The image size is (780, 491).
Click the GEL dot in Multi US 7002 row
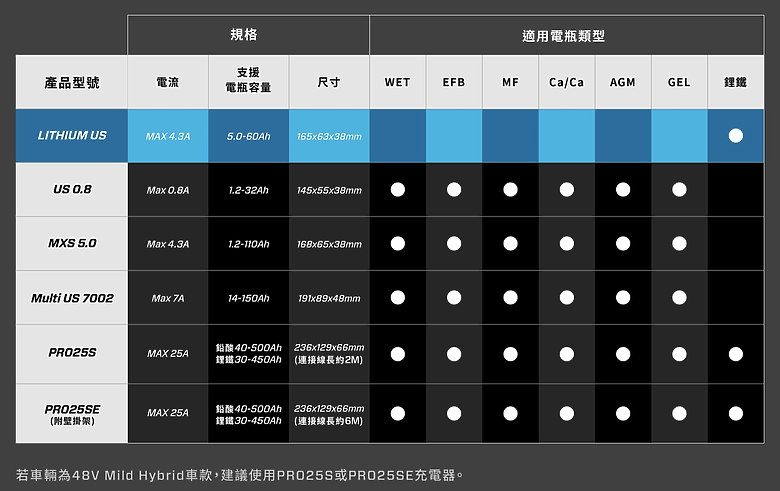click(x=679, y=297)
